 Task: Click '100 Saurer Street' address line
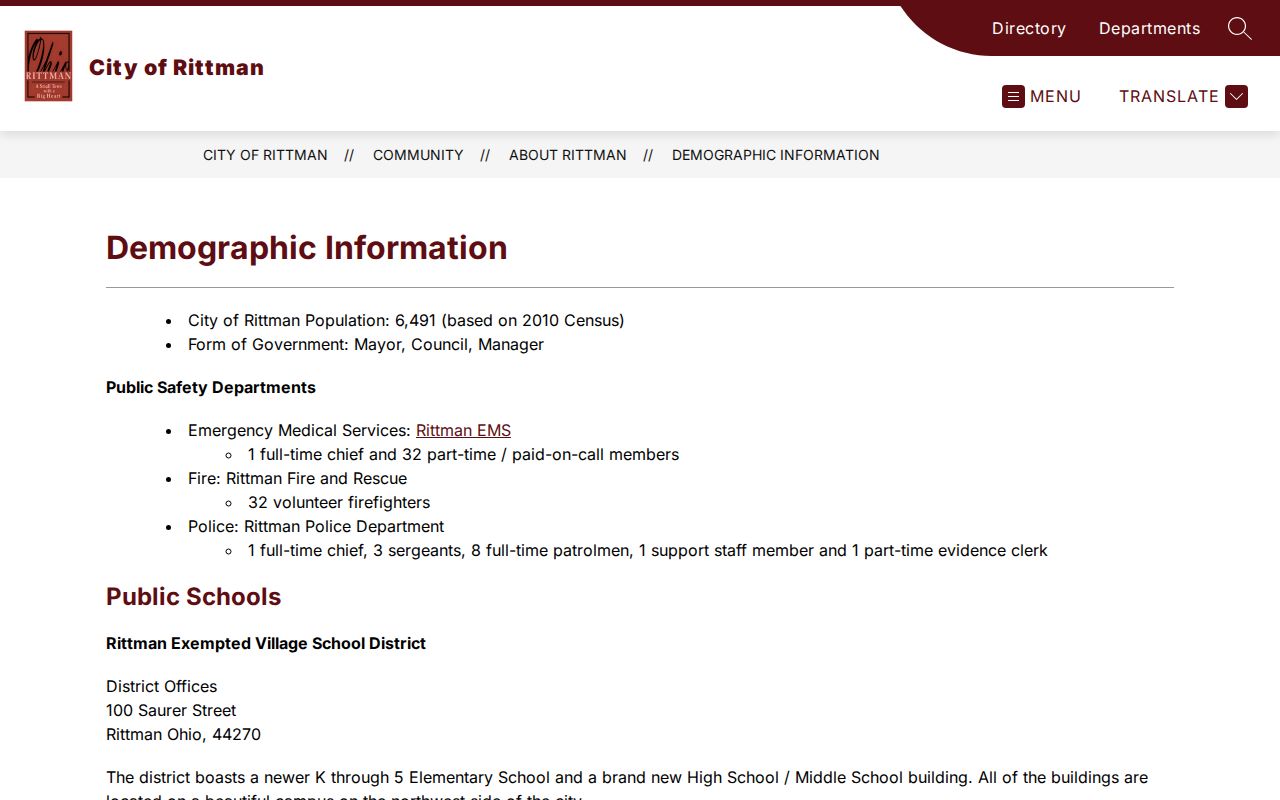click(x=171, y=710)
